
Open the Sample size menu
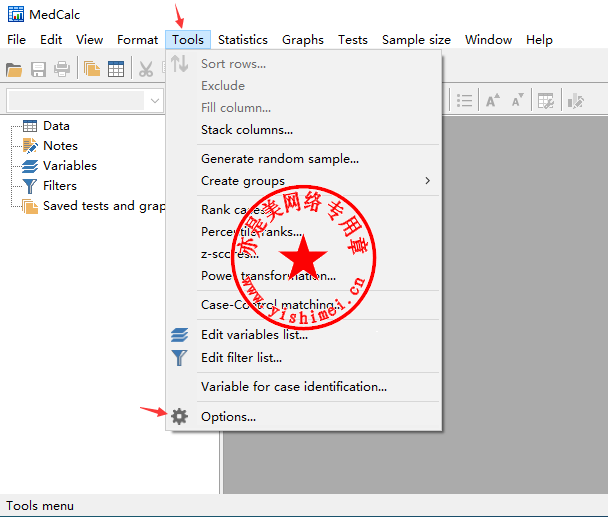416,40
